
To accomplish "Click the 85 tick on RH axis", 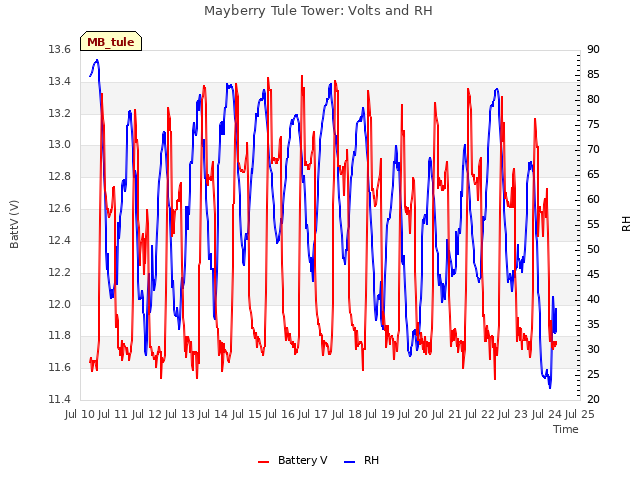I will tap(593, 75).
